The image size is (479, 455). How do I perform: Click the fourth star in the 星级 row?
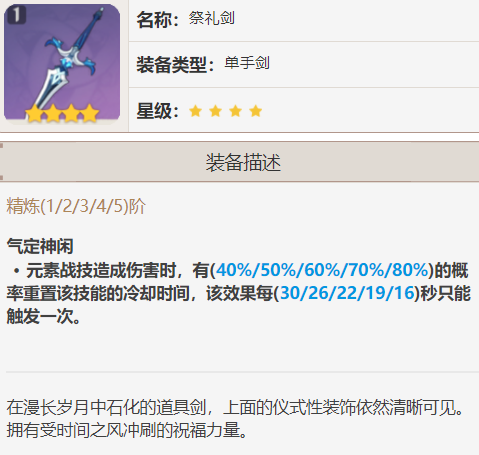[256, 111]
